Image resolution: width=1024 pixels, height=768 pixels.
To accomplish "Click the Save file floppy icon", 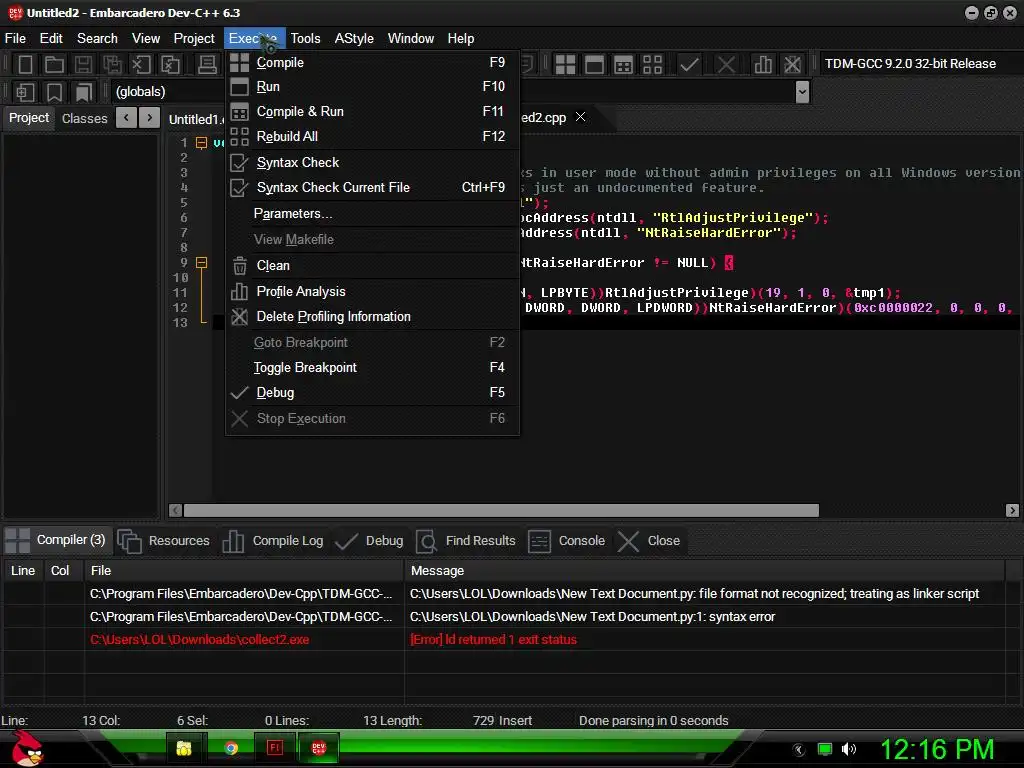I will (x=83, y=64).
